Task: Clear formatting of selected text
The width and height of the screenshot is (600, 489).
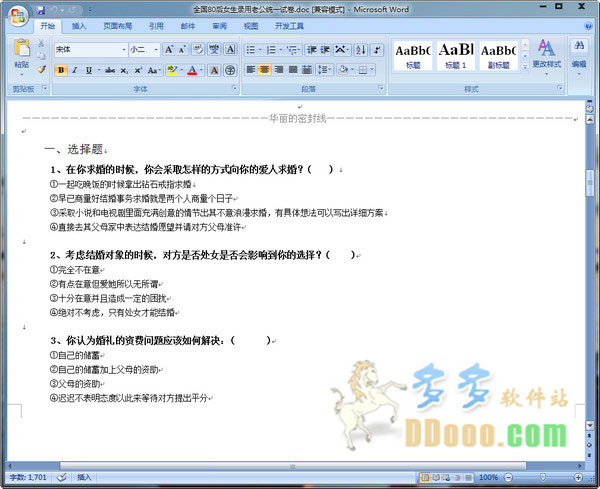Action: point(198,49)
